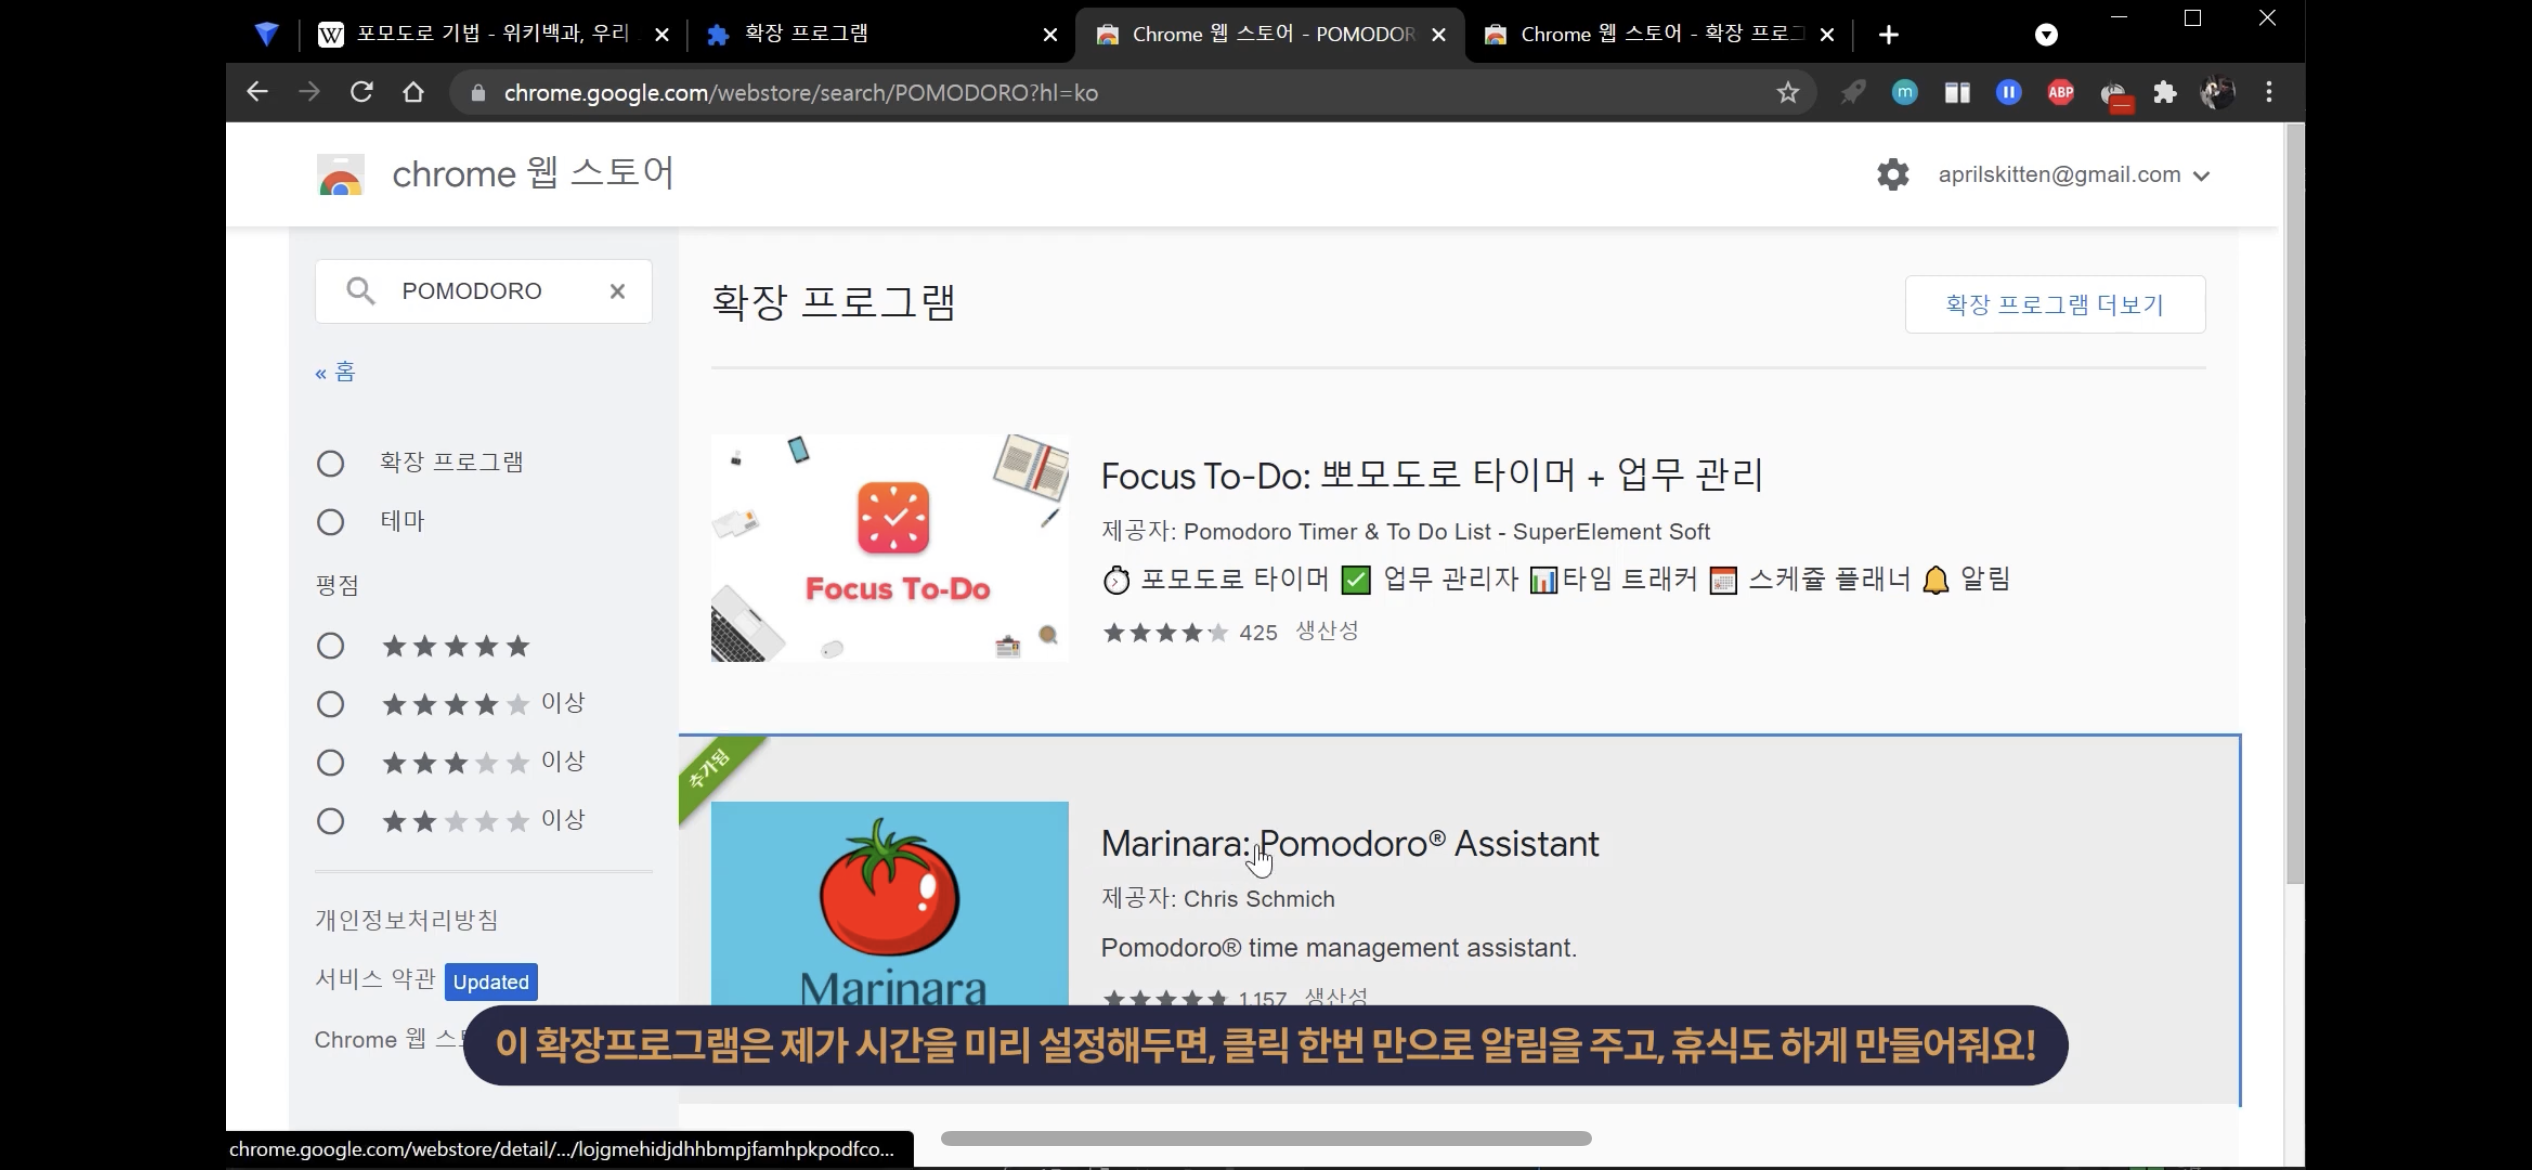Open 개인정보처리방침 link
The image size is (2532, 1170).
click(x=406, y=920)
